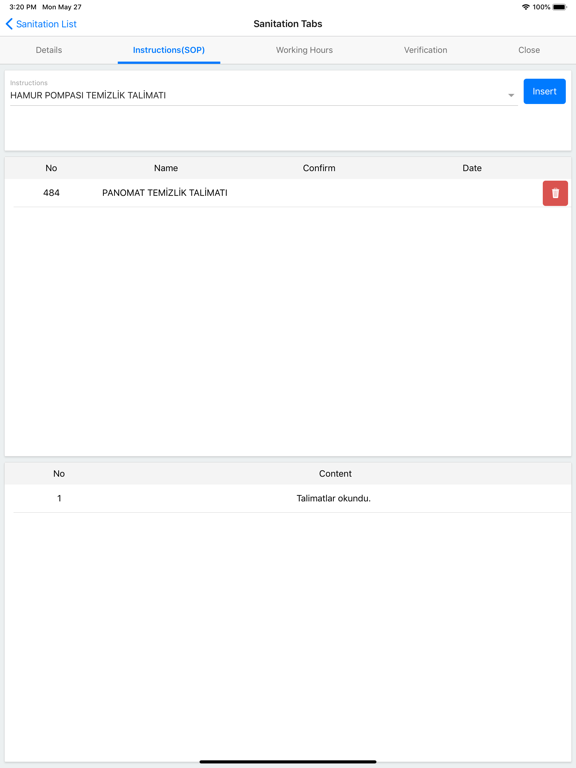The height and width of the screenshot is (768, 576).
Task: Expand the Instructions dropdown arrow
Action: point(511,96)
